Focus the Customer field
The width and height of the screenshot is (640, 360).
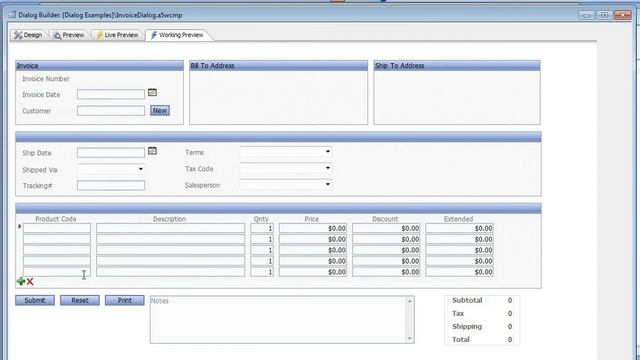point(111,111)
